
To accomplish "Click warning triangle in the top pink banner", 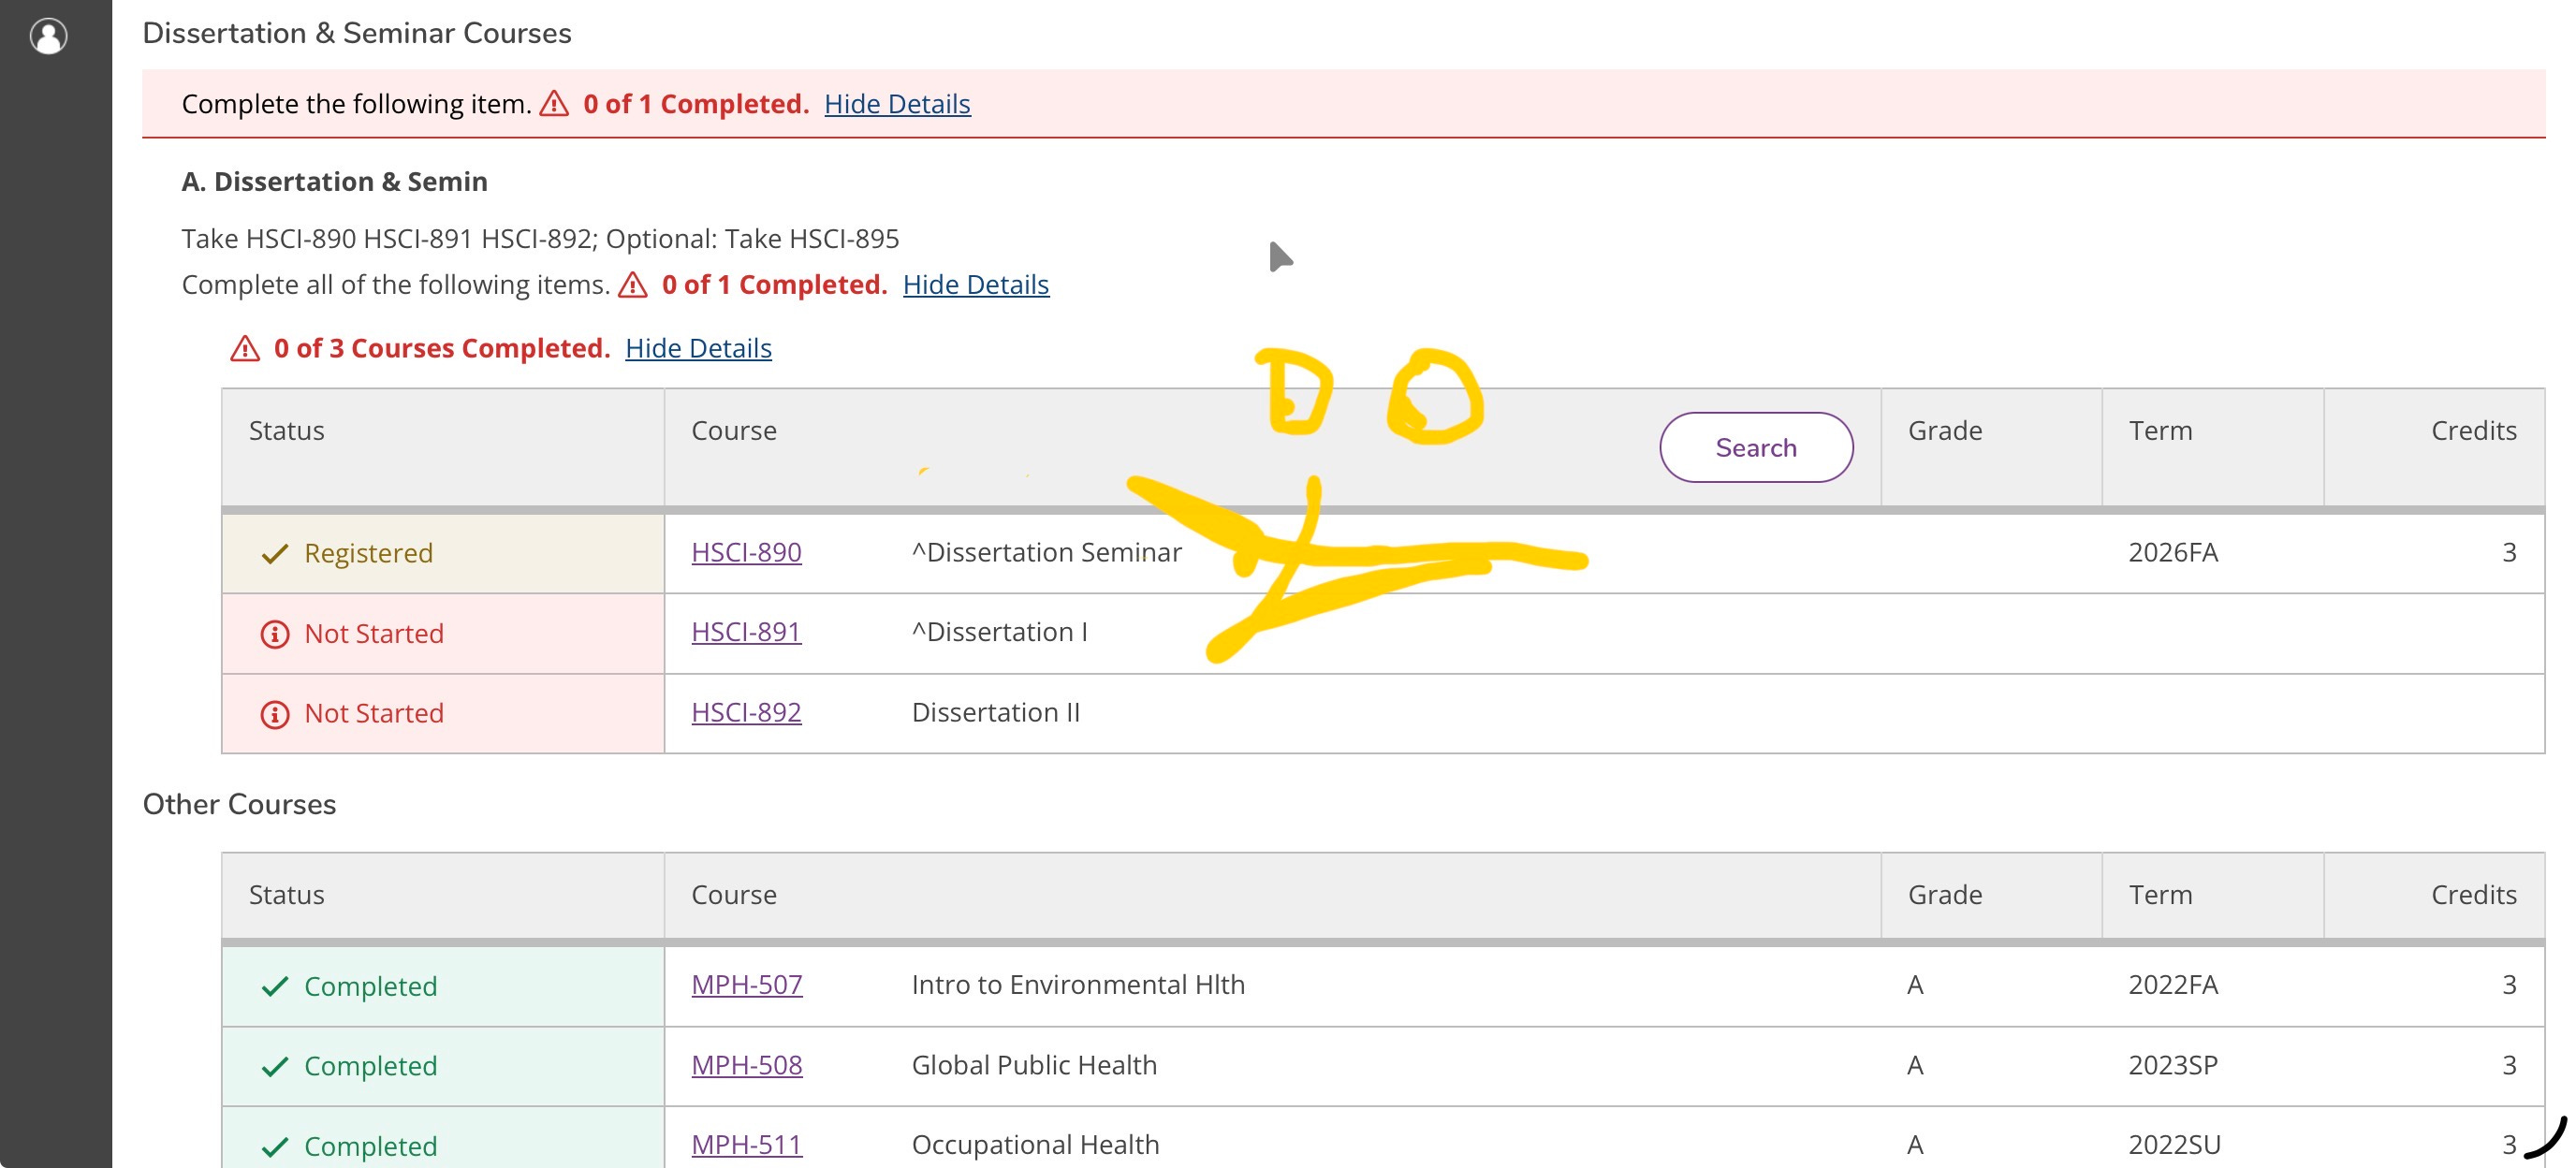I will pos(554,103).
